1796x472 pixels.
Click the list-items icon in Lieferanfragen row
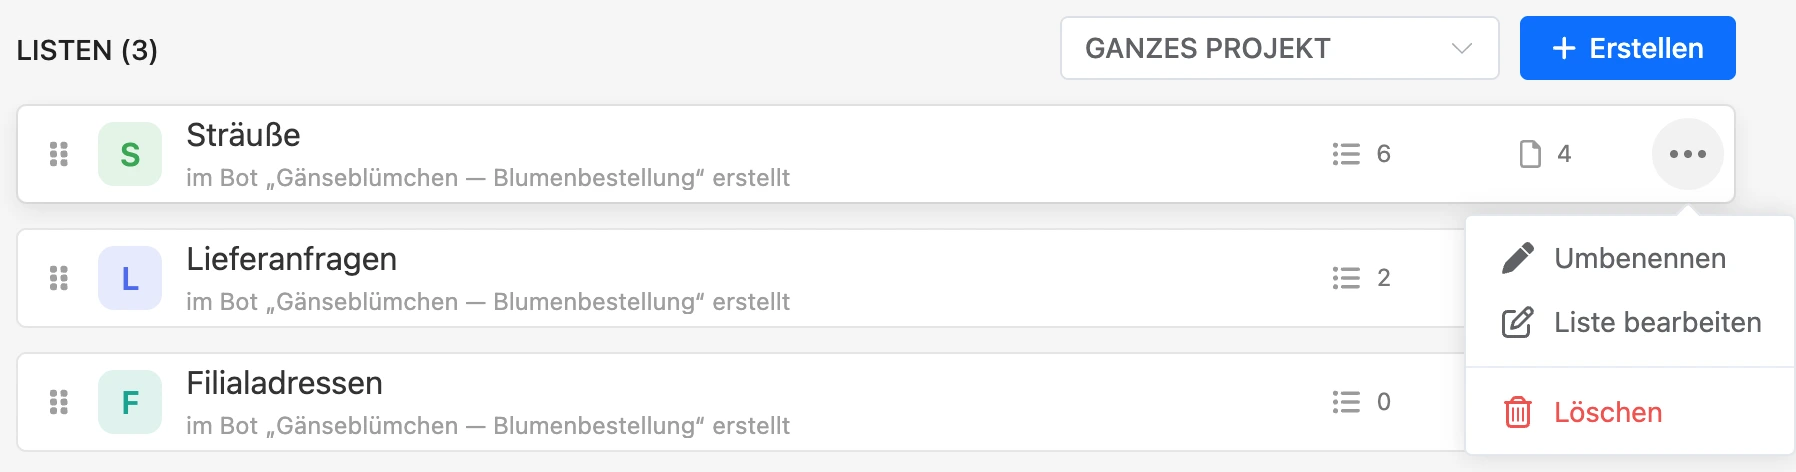pyautogui.click(x=1346, y=278)
